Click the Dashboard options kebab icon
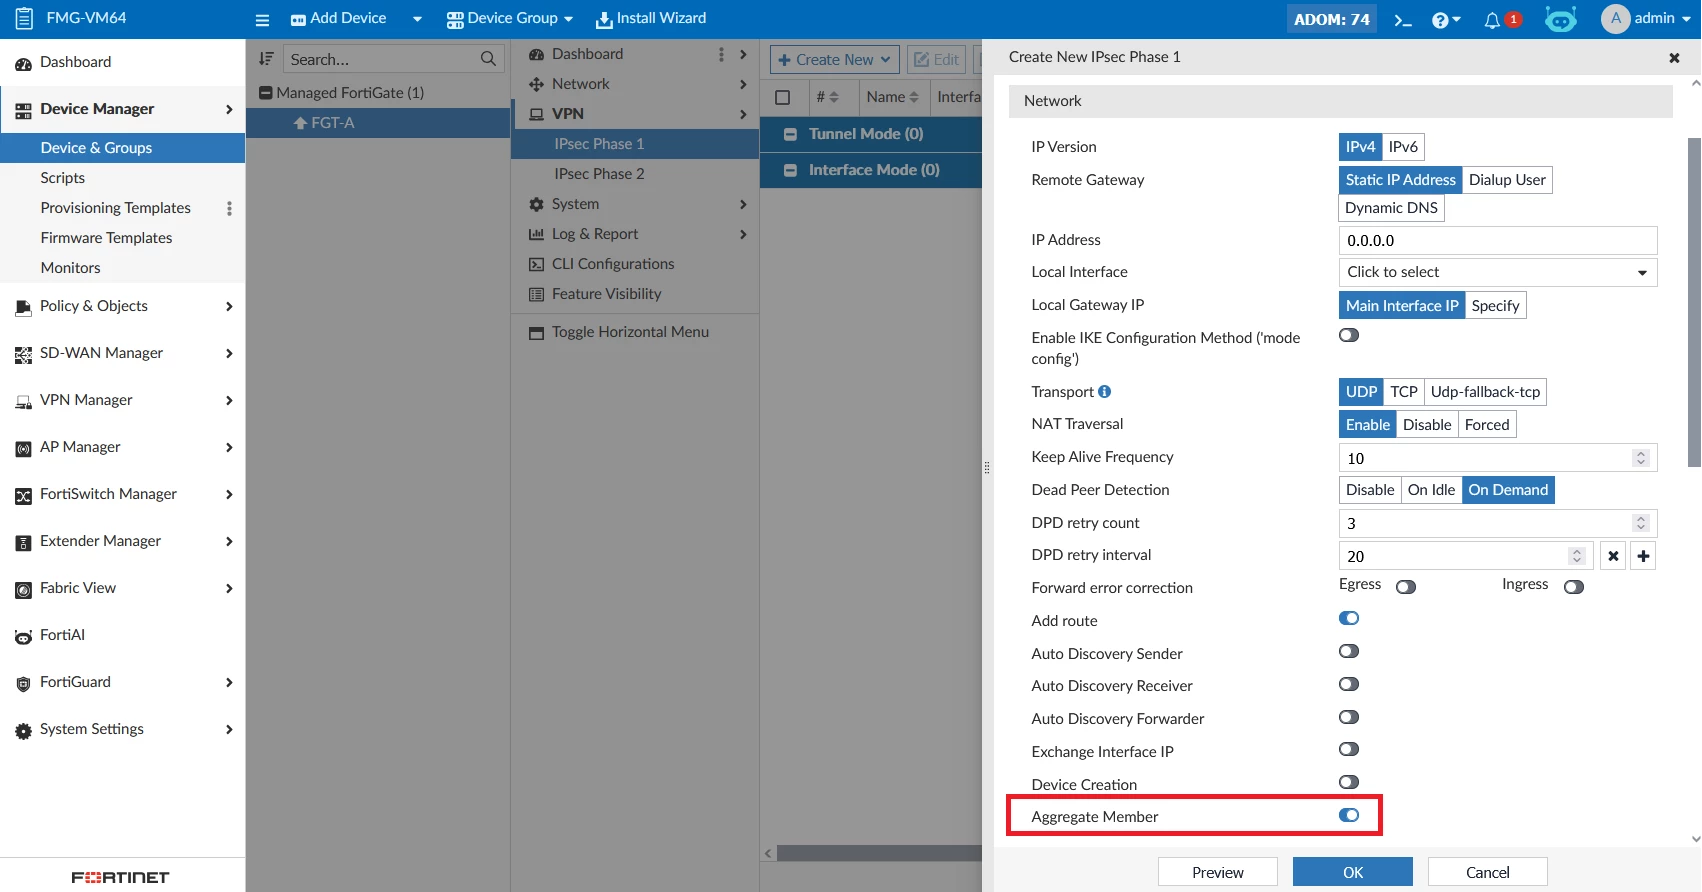 [721, 54]
